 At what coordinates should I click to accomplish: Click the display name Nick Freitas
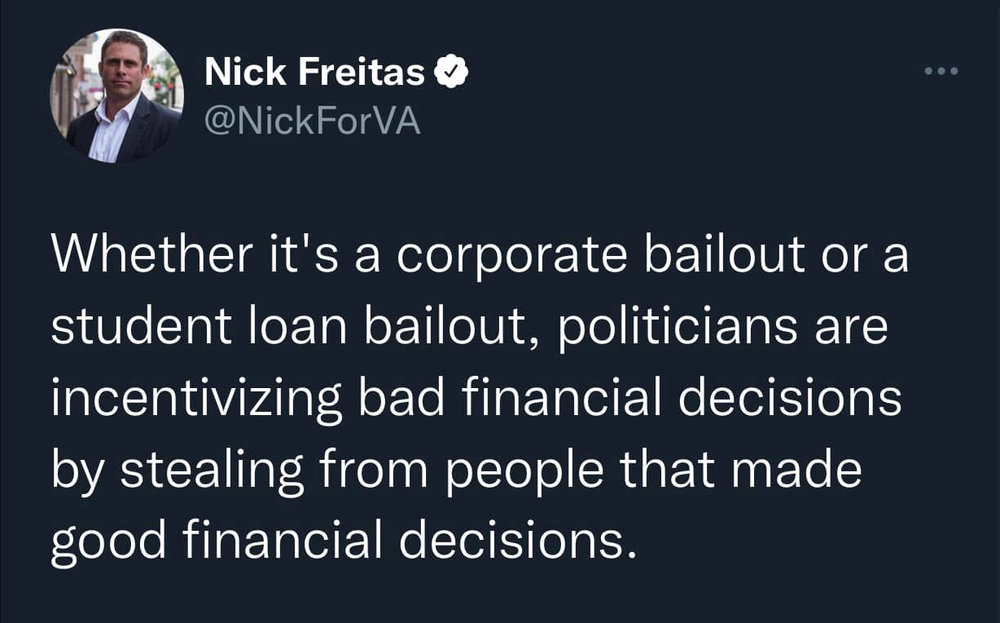316,73
